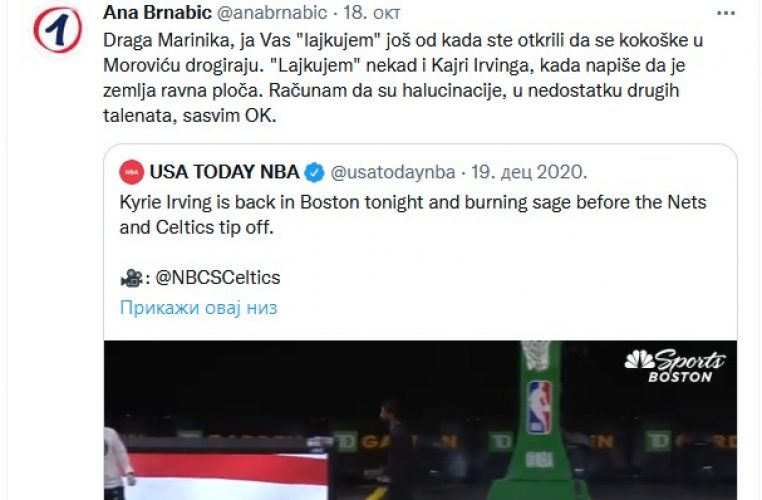
Task: Open Ana Brnabic's tweet text body
Action: tap(403, 78)
